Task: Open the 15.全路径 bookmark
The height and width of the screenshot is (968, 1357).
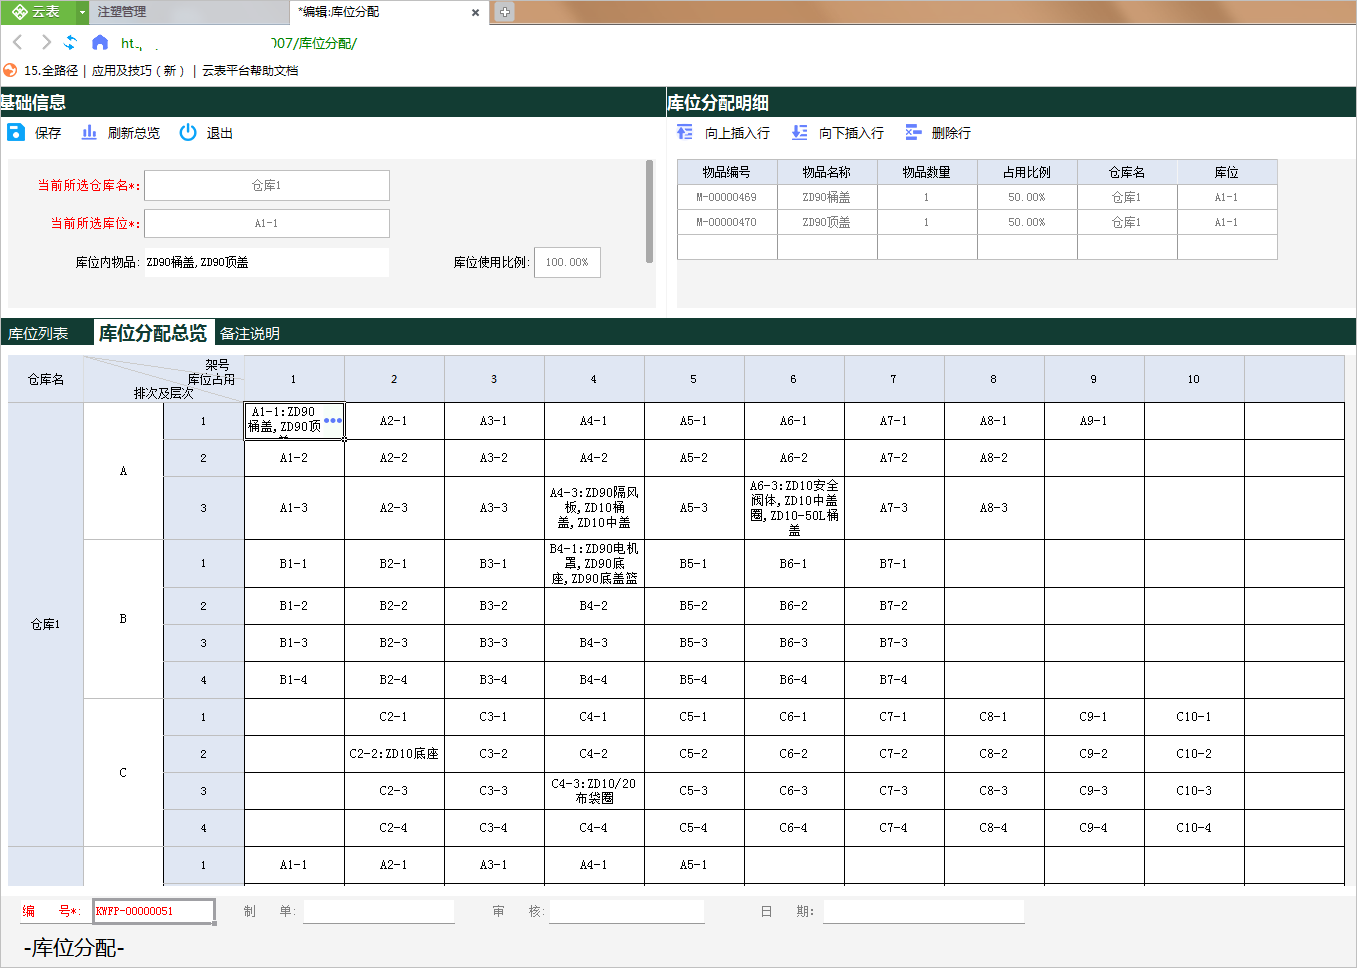Action: tap(50, 70)
